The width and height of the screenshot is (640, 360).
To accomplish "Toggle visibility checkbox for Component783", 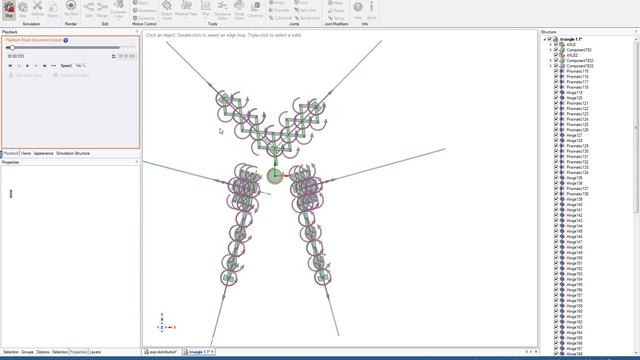I will [x=556, y=50].
